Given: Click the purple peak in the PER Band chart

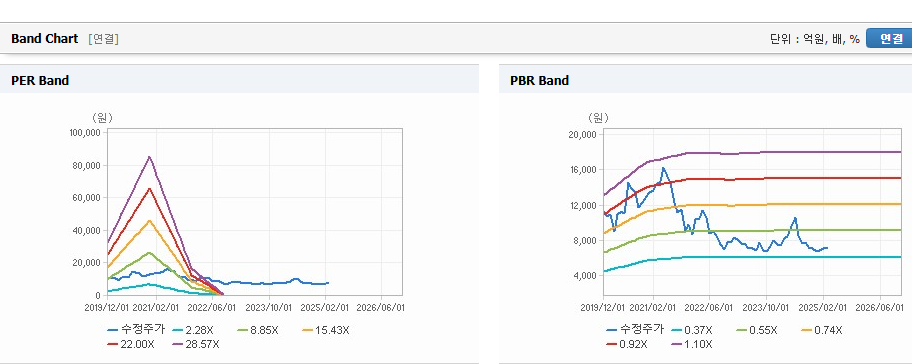Looking at the screenshot, I should (149, 157).
